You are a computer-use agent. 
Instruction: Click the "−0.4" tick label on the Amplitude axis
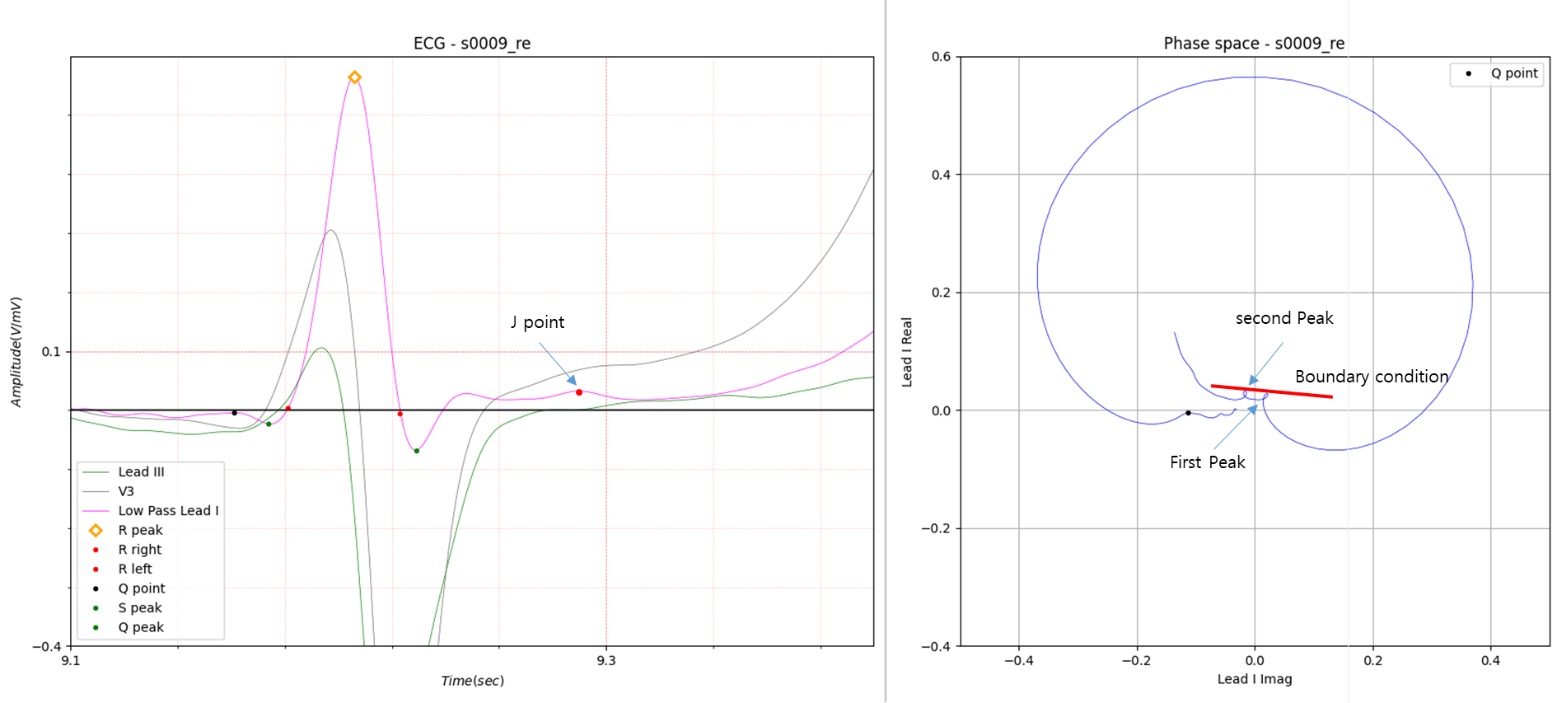pos(47,647)
